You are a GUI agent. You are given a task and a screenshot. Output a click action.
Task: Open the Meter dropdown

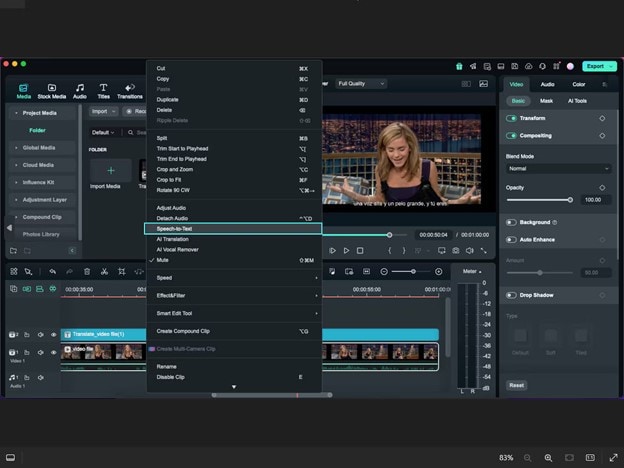point(472,271)
